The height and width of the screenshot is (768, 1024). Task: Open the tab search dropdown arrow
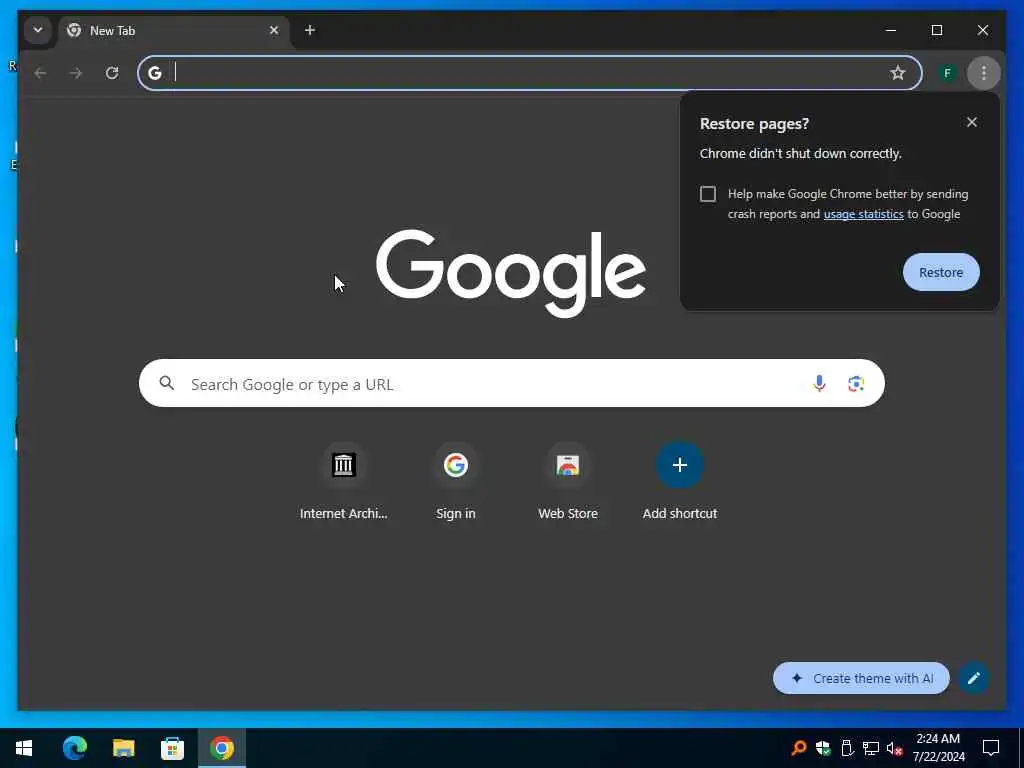(x=38, y=30)
